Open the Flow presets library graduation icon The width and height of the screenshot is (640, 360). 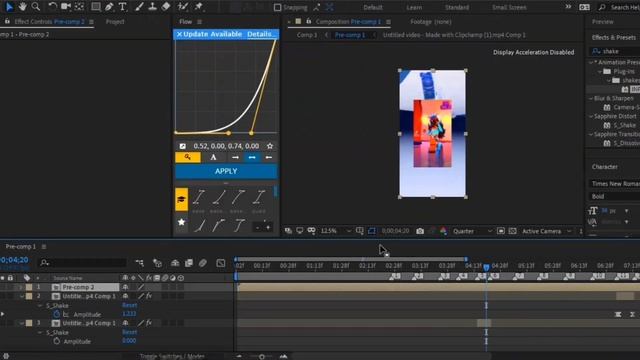181,199
